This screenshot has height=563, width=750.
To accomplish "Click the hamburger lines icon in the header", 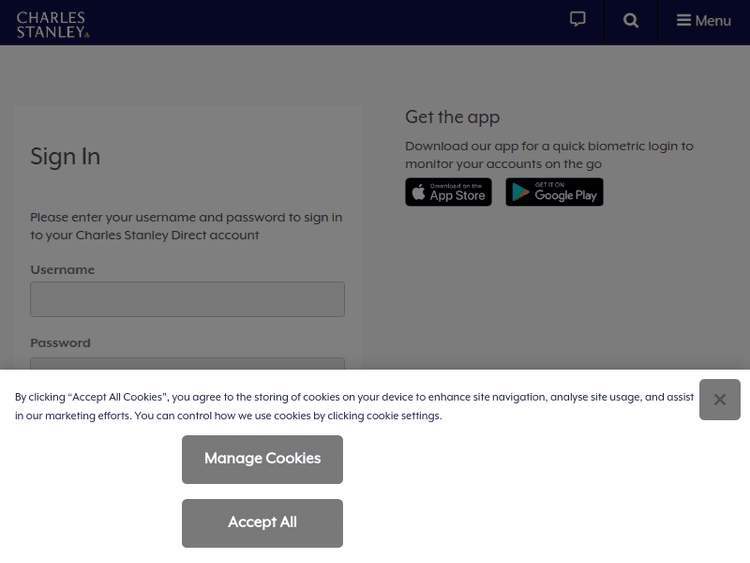I will pos(684,21).
